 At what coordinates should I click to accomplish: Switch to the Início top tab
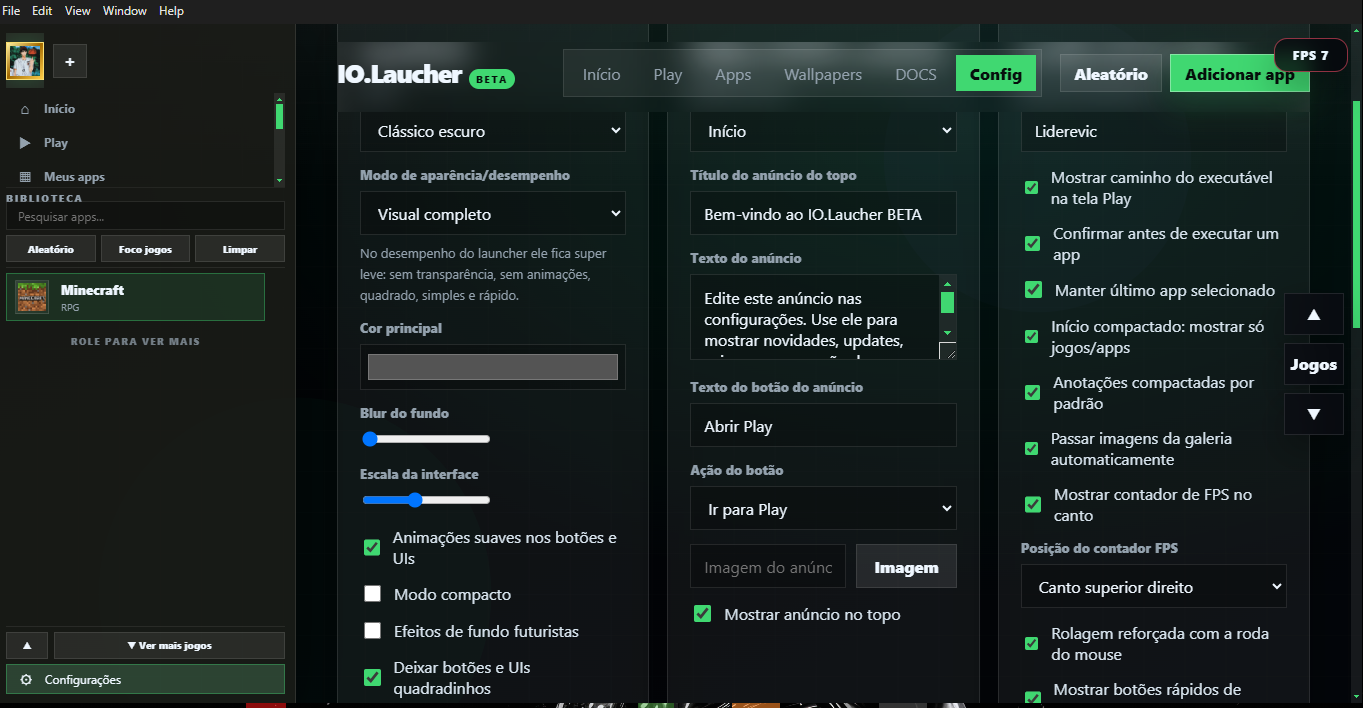coord(602,74)
